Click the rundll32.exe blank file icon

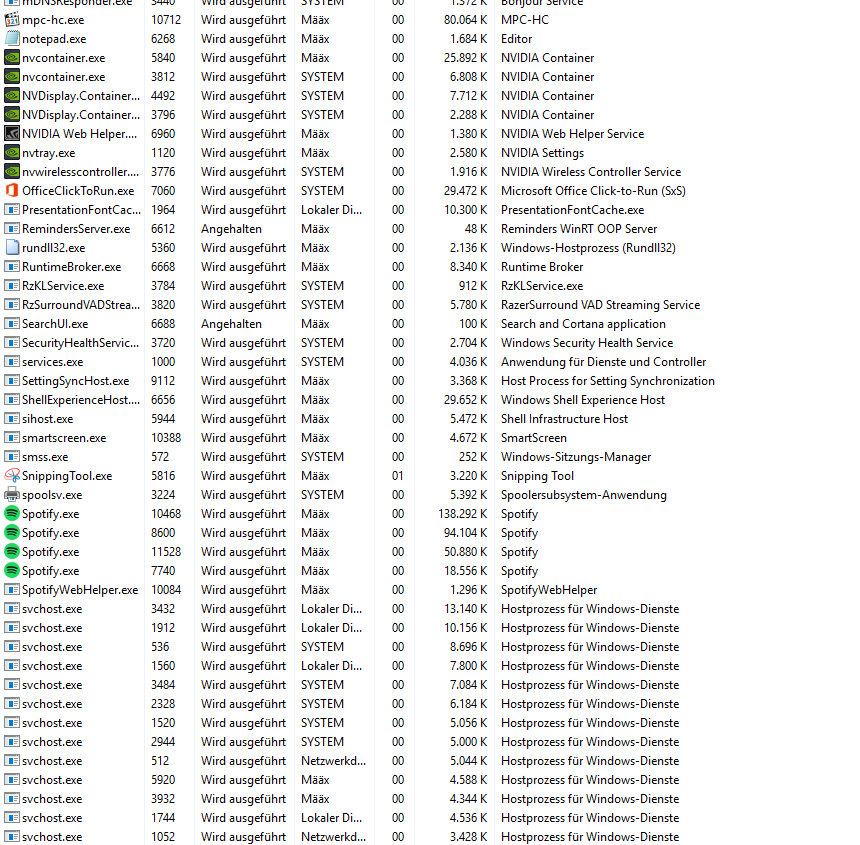point(12,248)
